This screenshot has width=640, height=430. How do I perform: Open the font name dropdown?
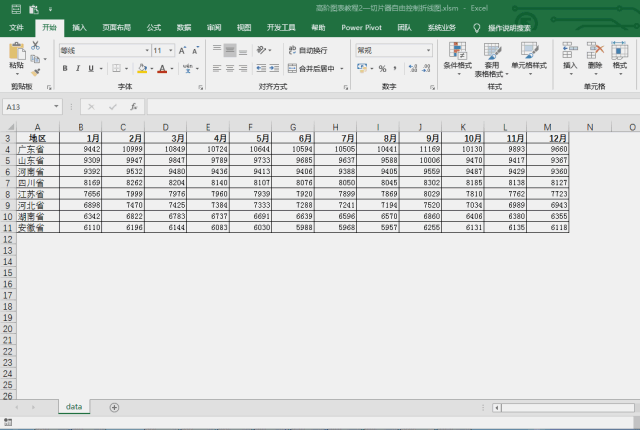pos(147,51)
